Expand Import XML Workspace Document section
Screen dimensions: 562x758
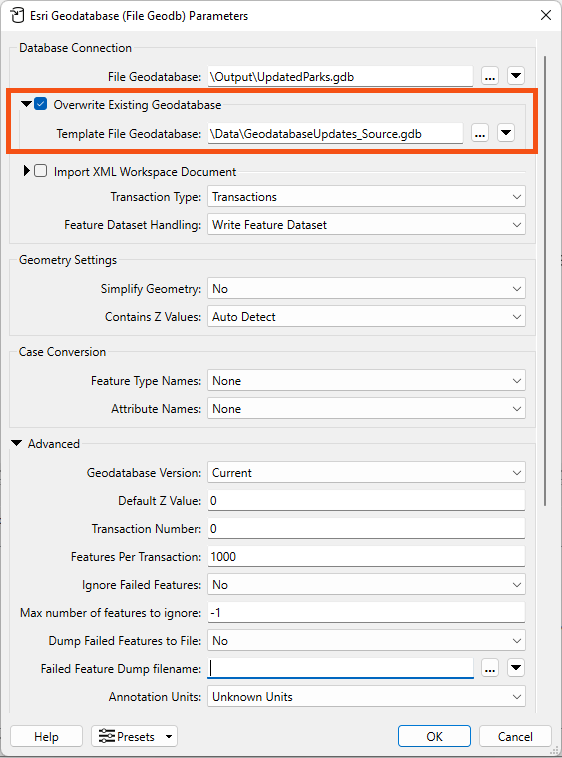[x=27, y=171]
